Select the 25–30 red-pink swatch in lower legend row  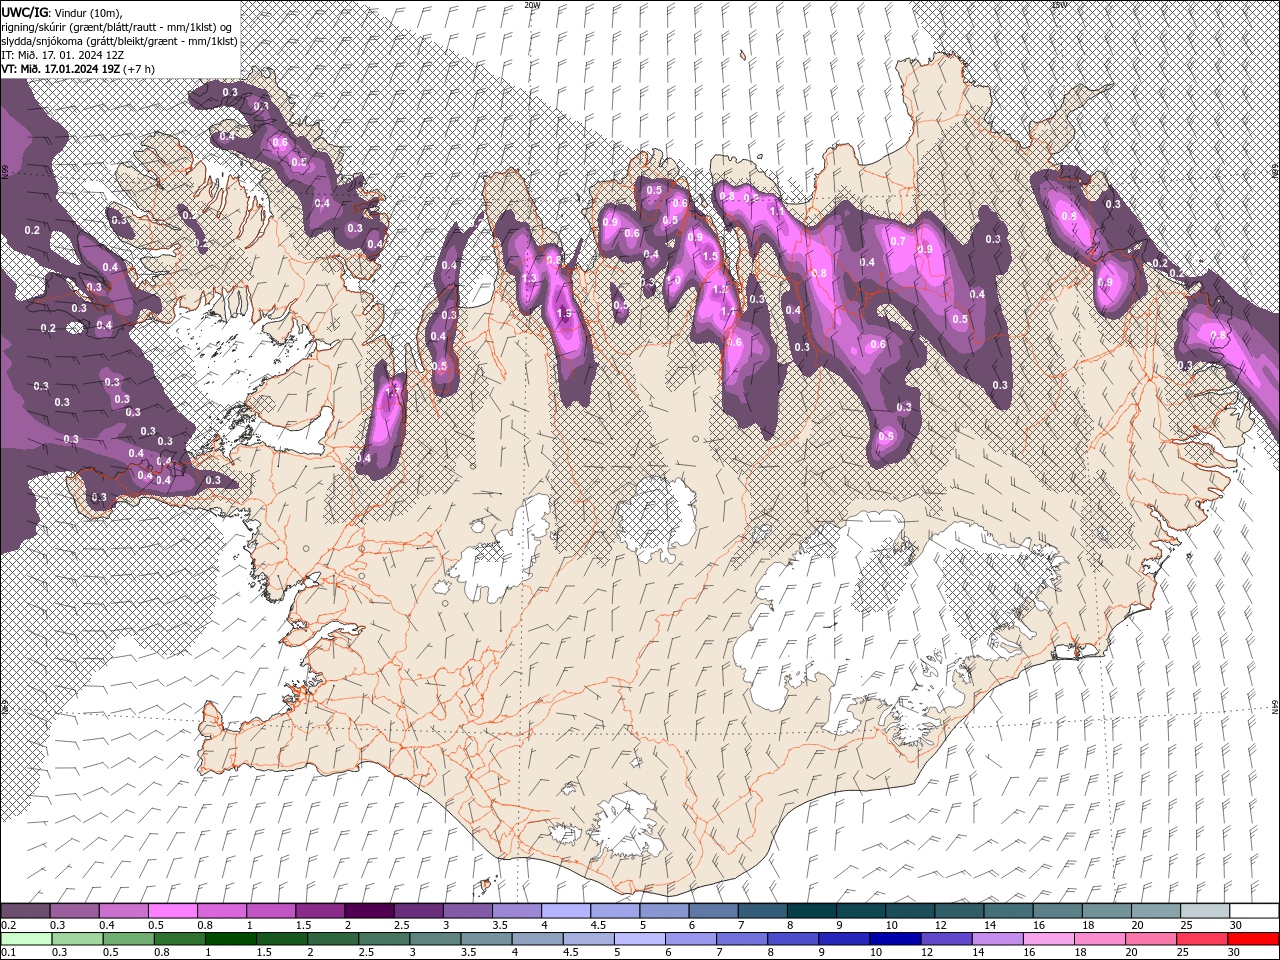(1202, 939)
